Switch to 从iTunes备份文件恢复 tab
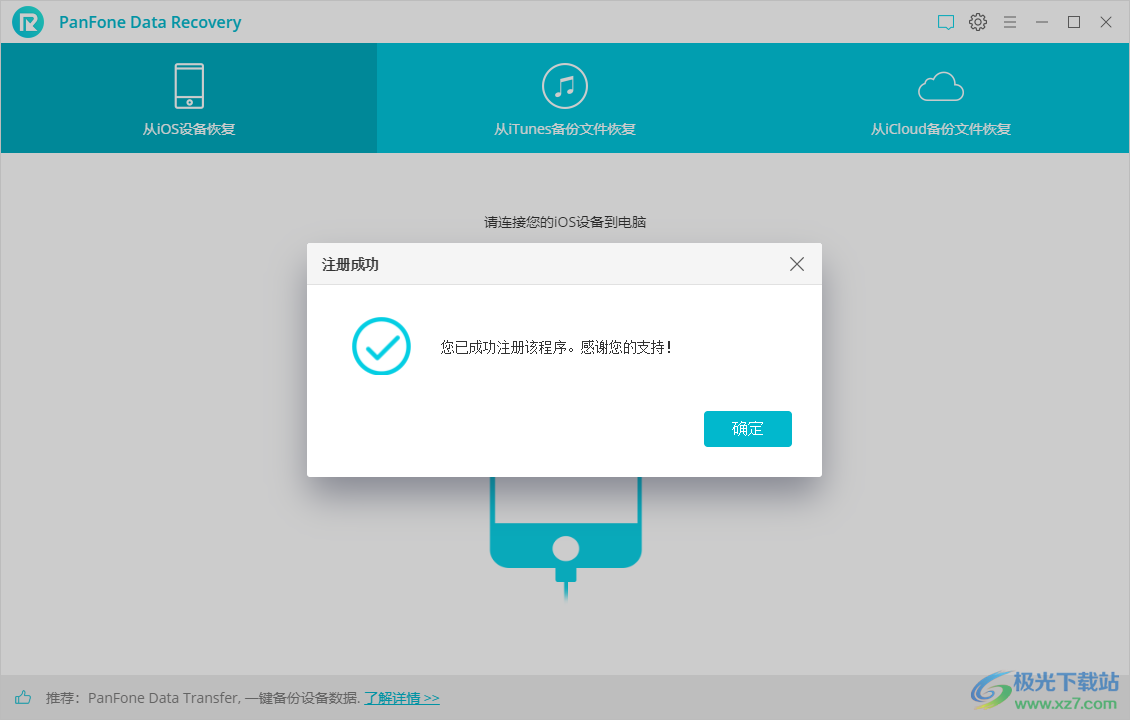 tap(564, 98)
